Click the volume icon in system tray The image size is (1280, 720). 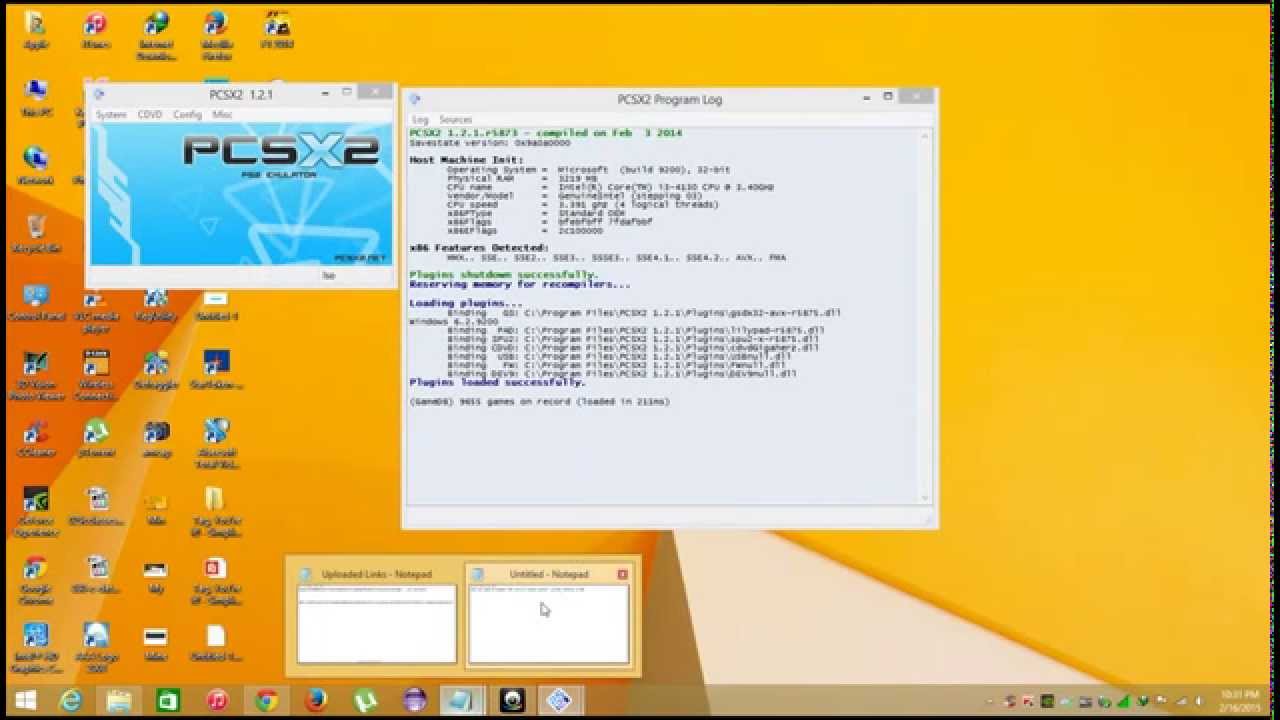[x=1198, y=701]
